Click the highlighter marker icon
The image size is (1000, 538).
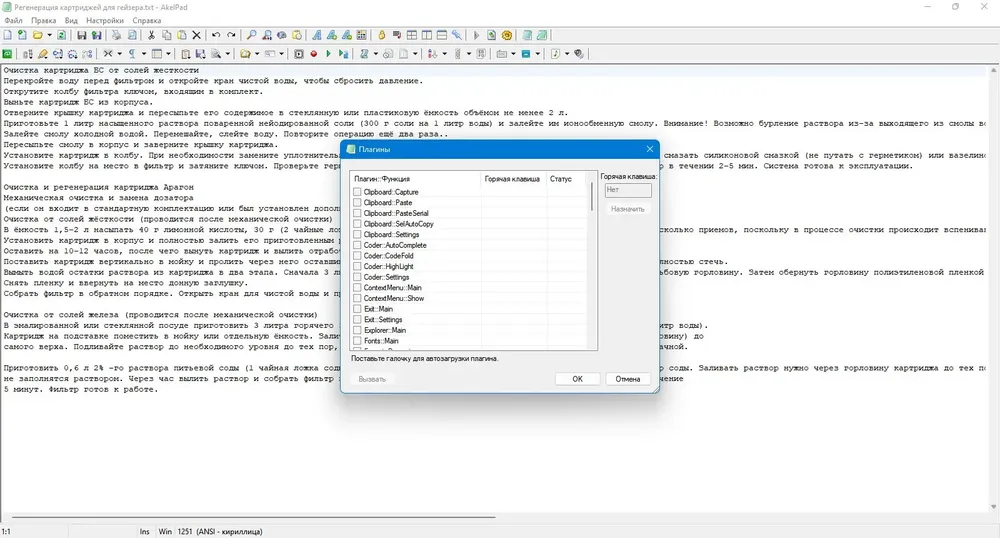(43, 54)
